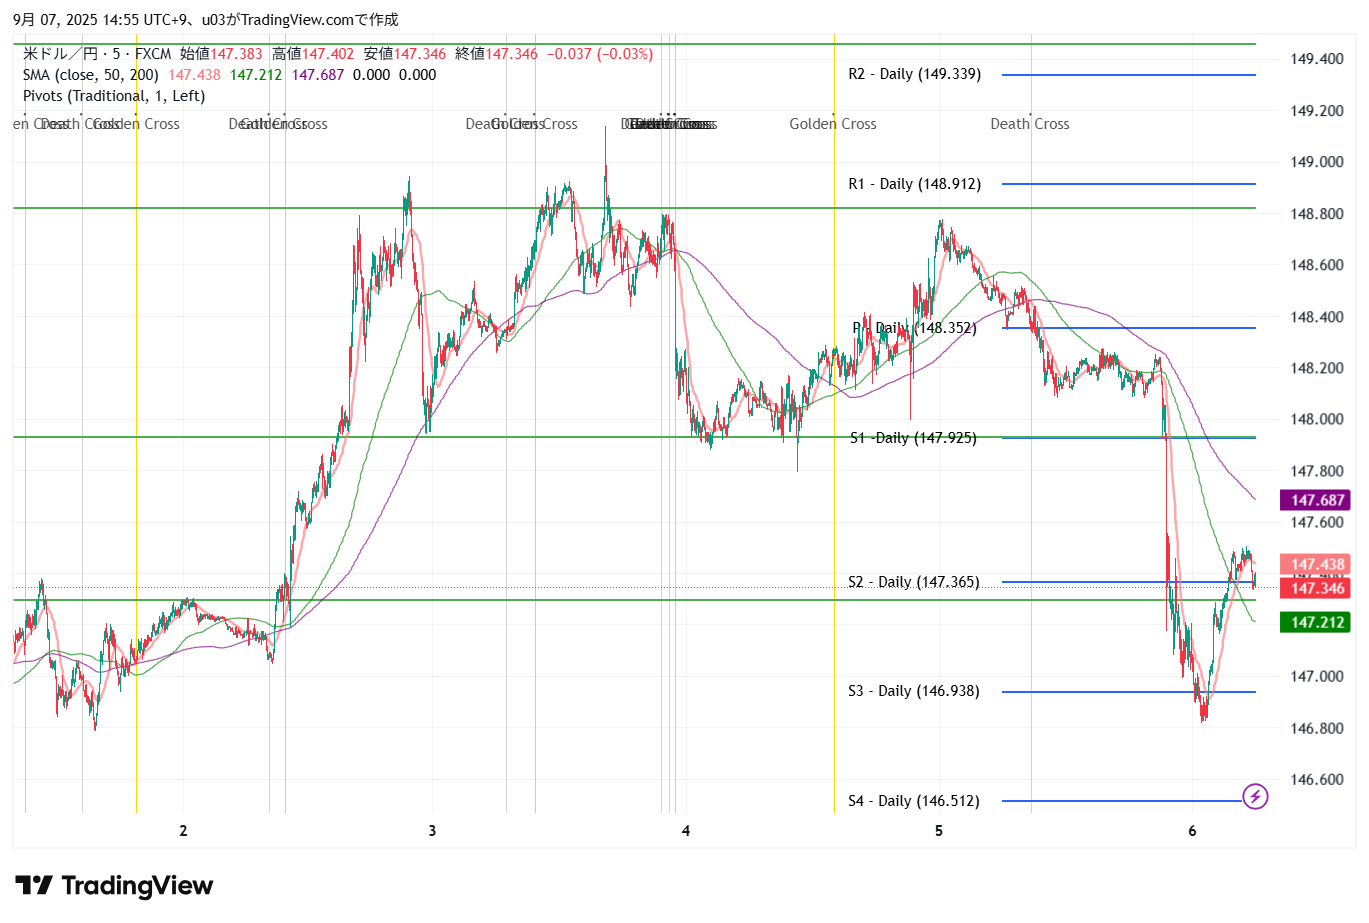Select the S3 - Daily (146.938) pivot label
1369x923 pixels.
click(913, 691)
